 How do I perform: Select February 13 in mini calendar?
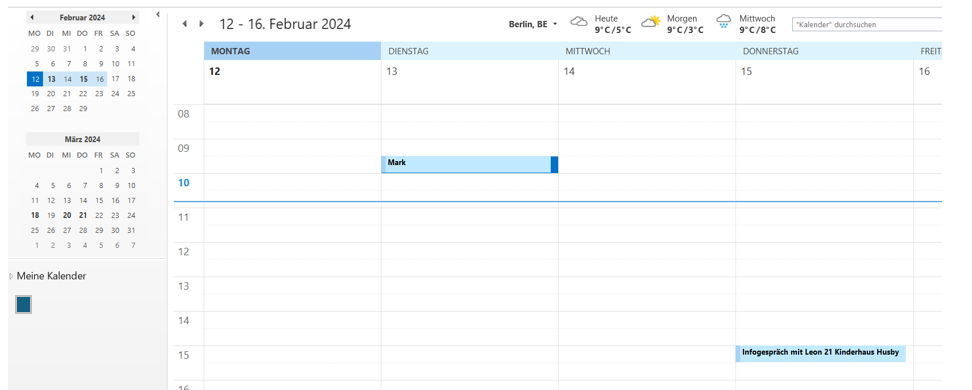click(x=51, y=79)
